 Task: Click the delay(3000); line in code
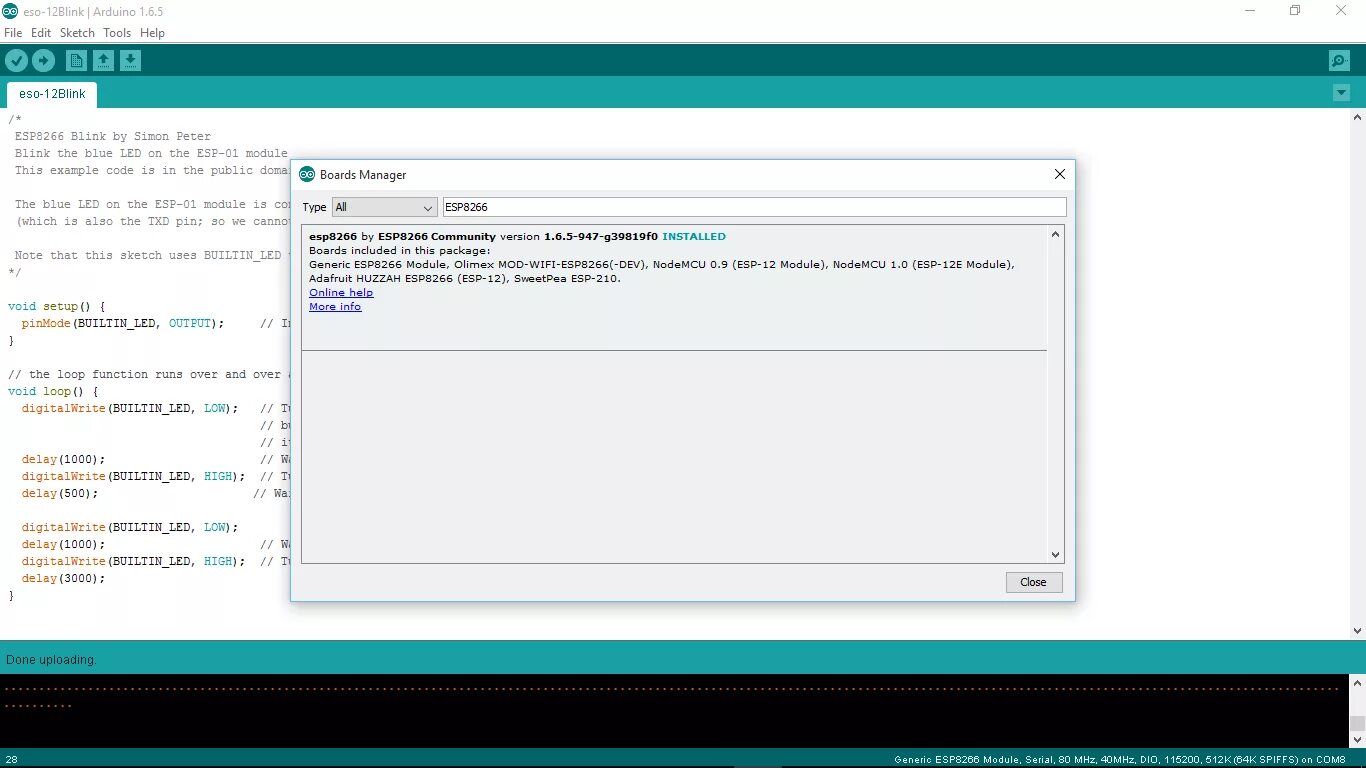coord(63,578)
